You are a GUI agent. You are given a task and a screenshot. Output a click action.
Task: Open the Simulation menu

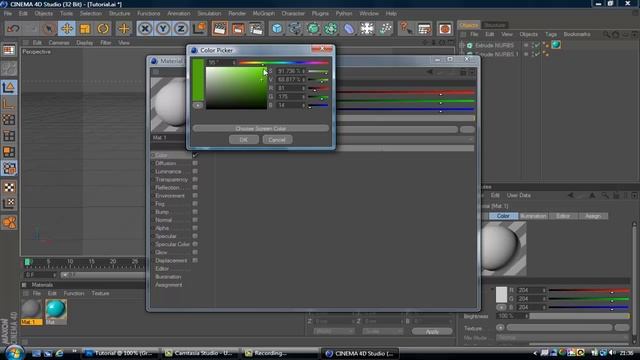[x=209, y=13]
